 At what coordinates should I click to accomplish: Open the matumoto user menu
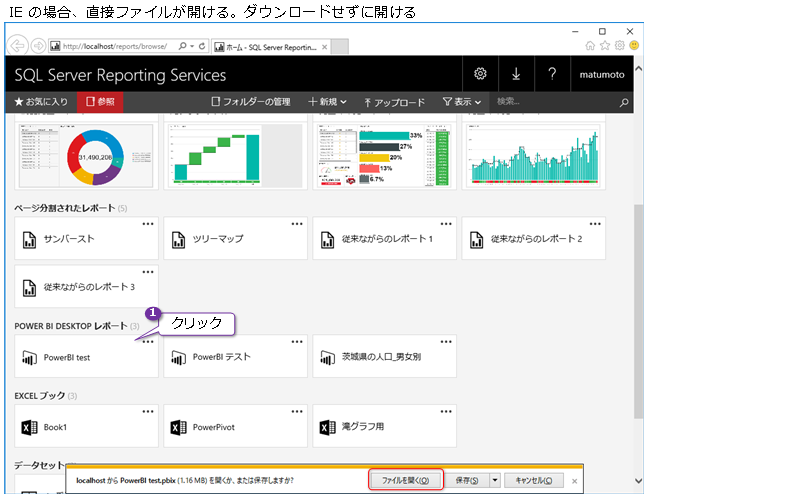(x=602, y=75)
